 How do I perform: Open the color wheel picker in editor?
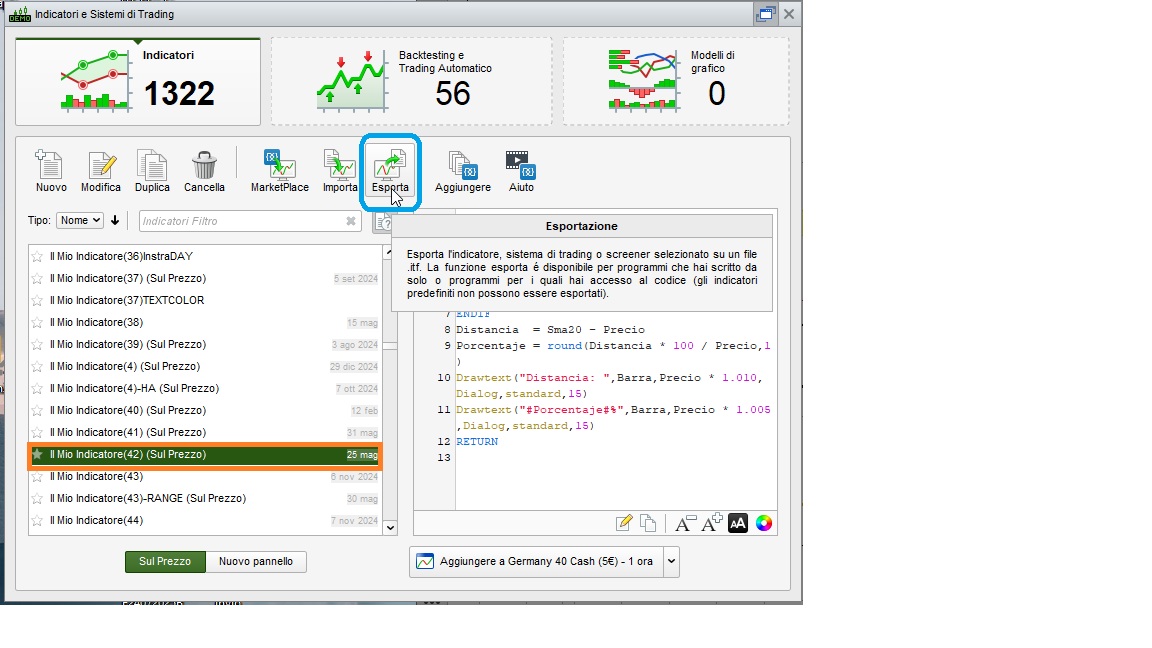(764, 523)
